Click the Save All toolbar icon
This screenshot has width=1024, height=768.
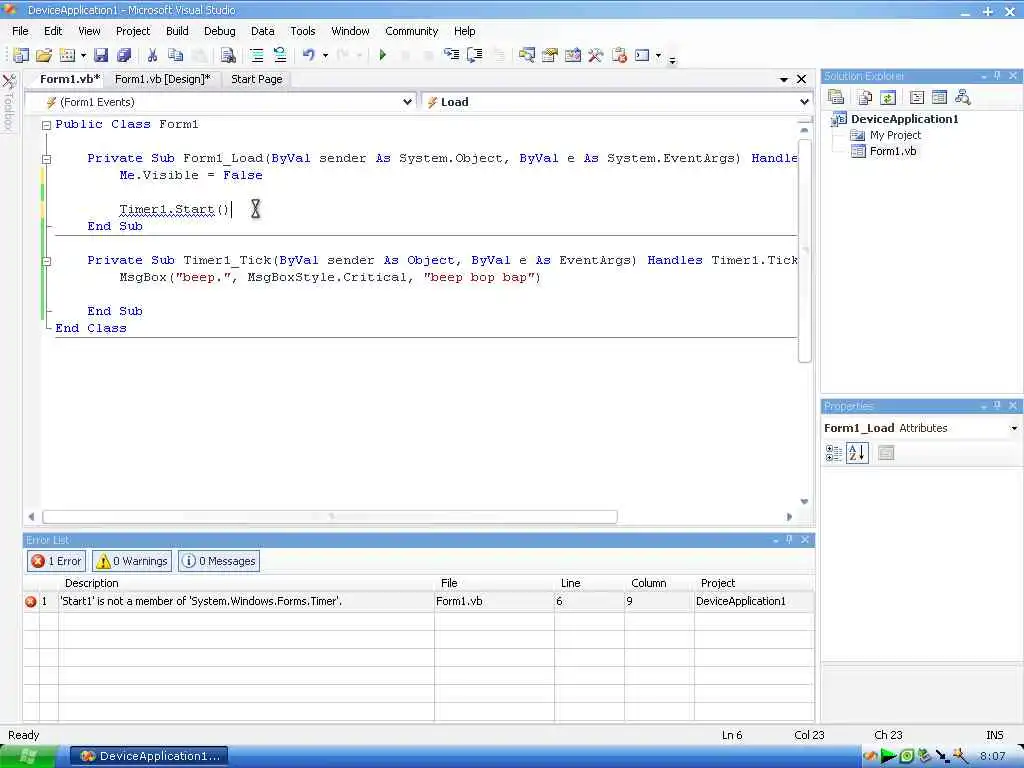(x=123, y=56)
